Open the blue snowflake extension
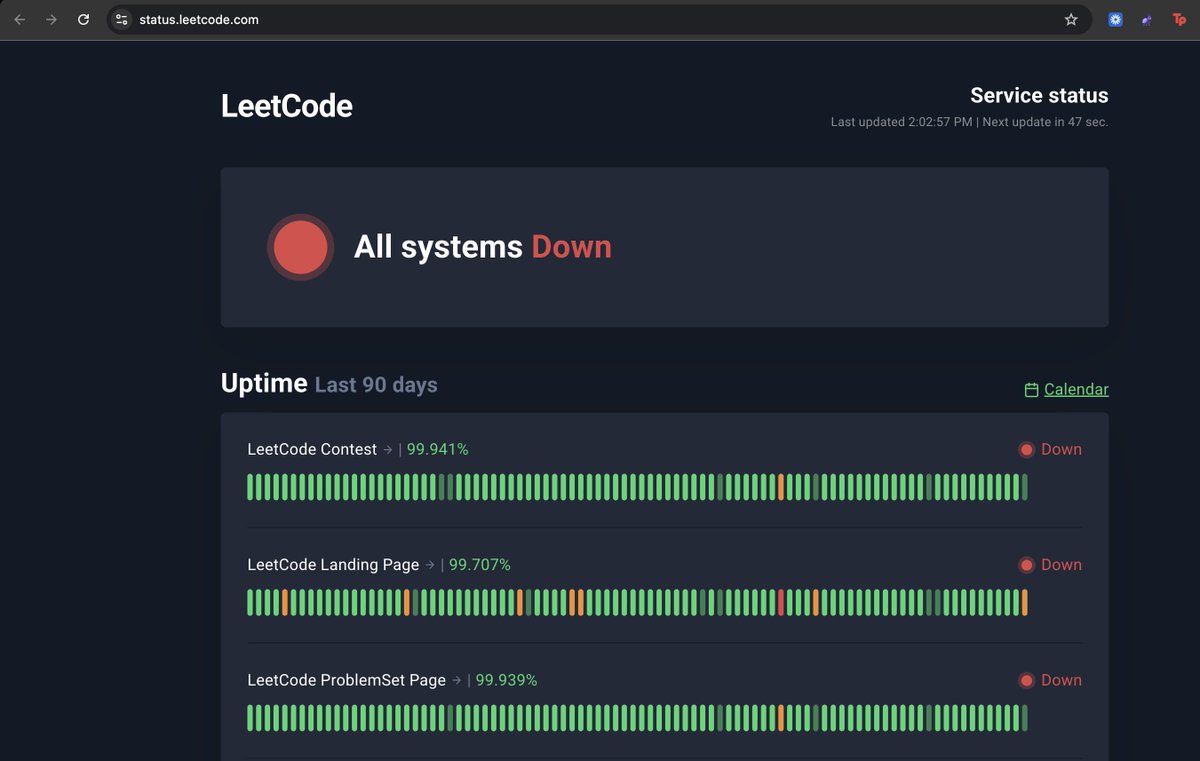This screenshot has height=761, width=1200. [x=1114, y=19]
